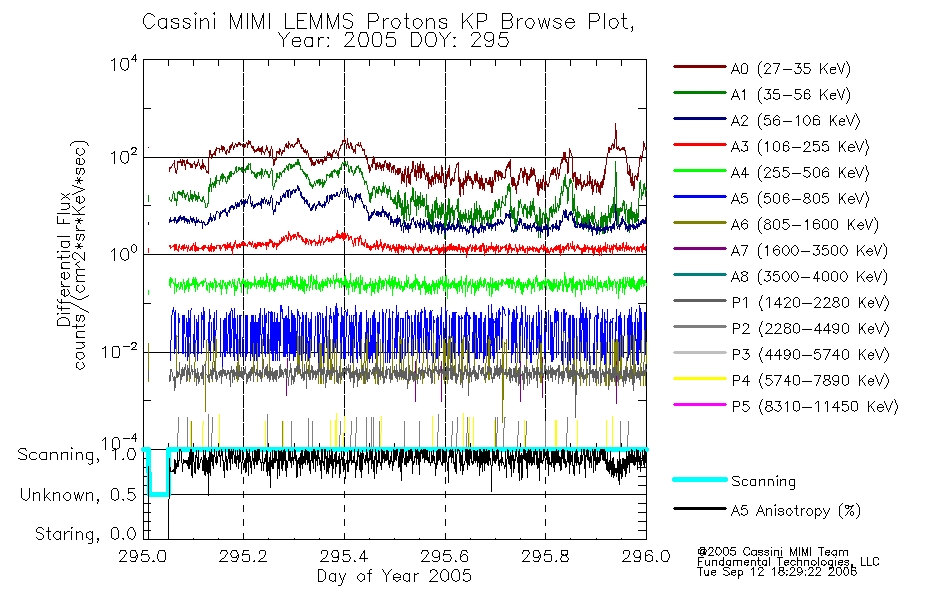The width and height of the screenshot is (950, 600).
Task: Click the purple A7 legend line
Action: (x=699, y=248)
